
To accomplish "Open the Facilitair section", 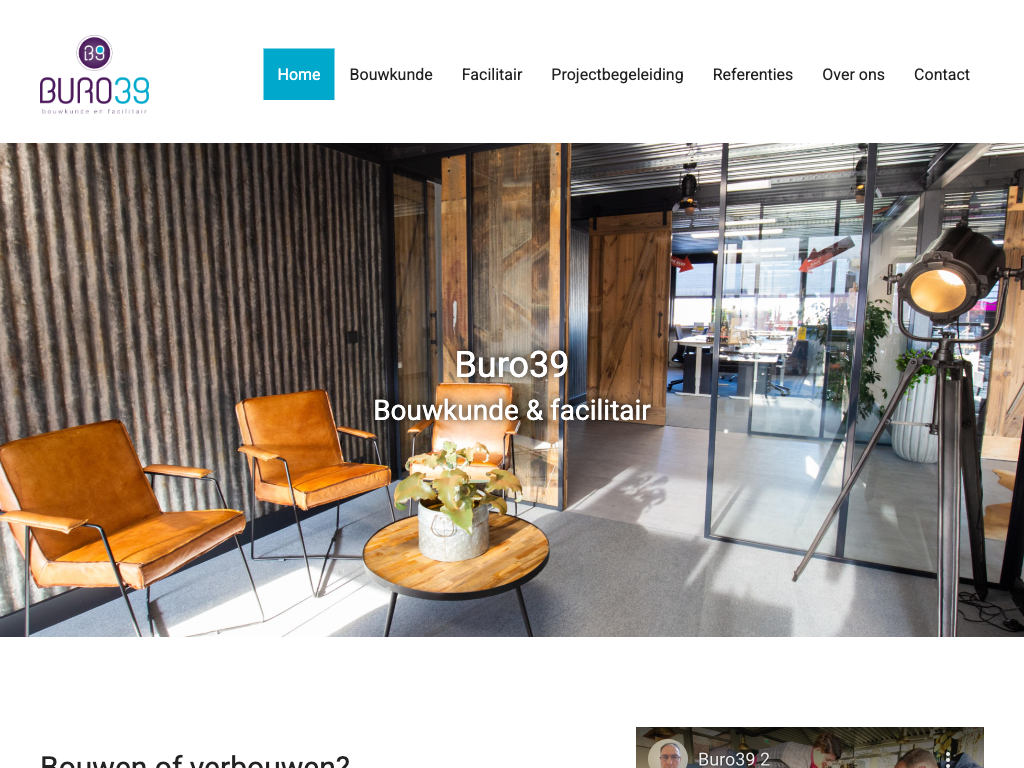I will click(x=492, y=74).
